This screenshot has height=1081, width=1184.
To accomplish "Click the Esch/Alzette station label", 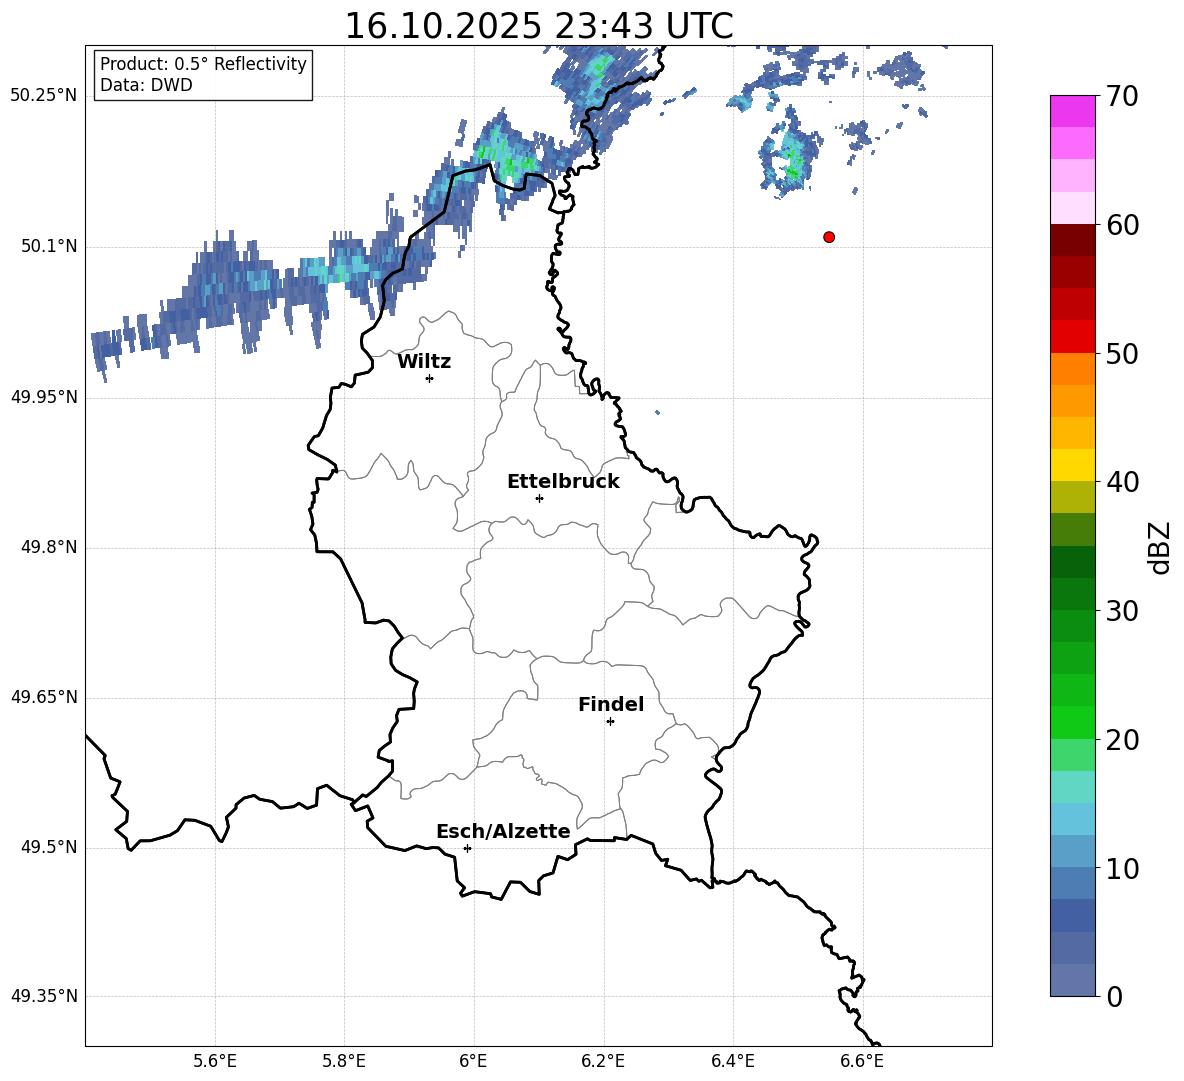I will click(503, 831).
